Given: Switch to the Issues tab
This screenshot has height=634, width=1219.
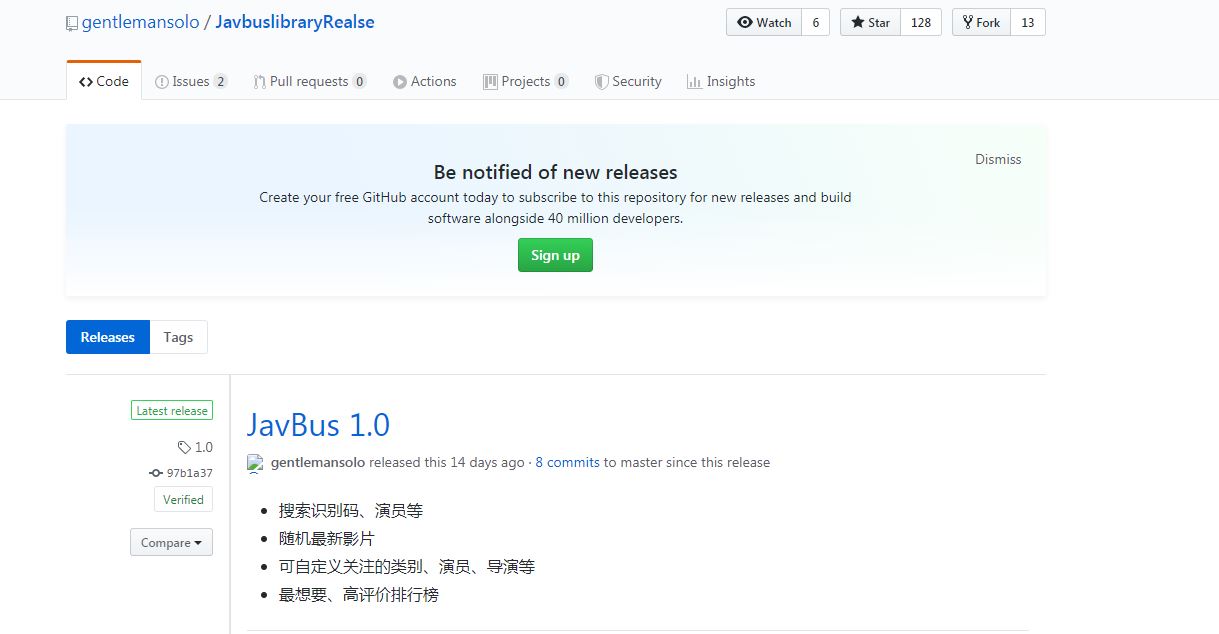Looking at the screenshot, I should tap(191, 81).
